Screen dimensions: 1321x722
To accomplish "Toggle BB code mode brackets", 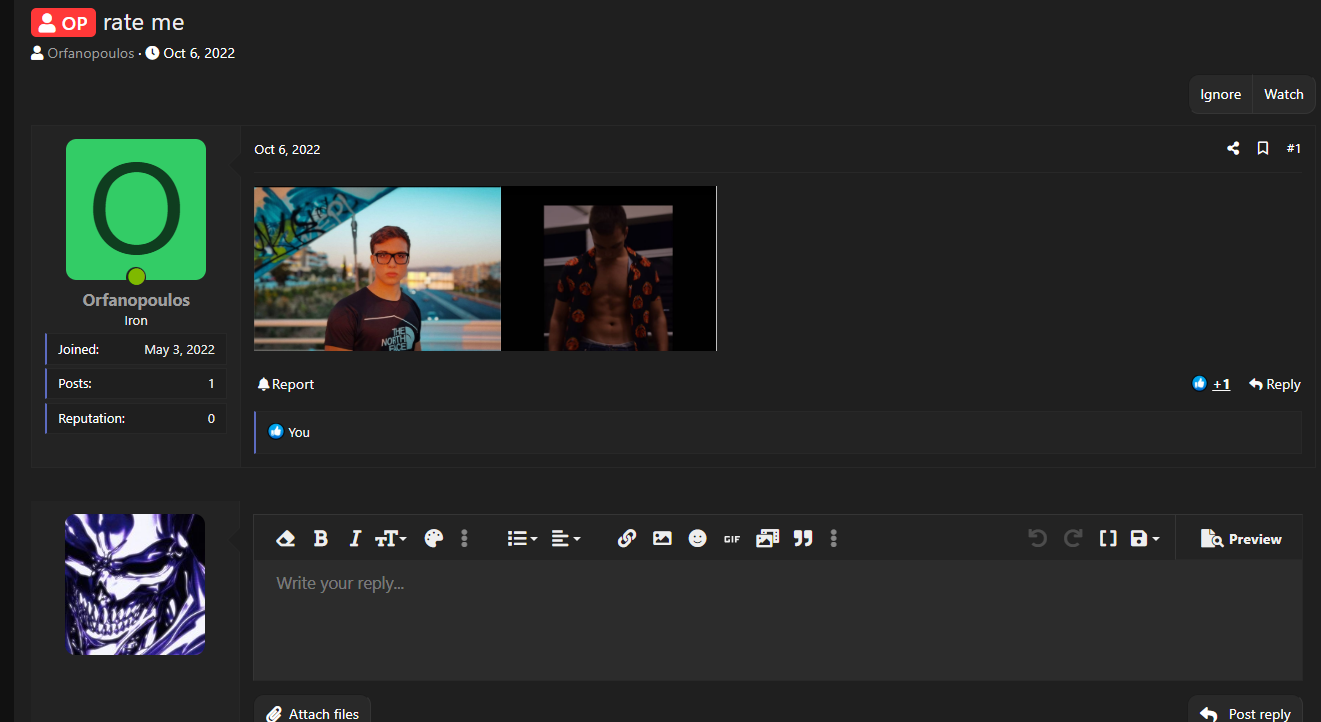I will tap(1108, 539).
